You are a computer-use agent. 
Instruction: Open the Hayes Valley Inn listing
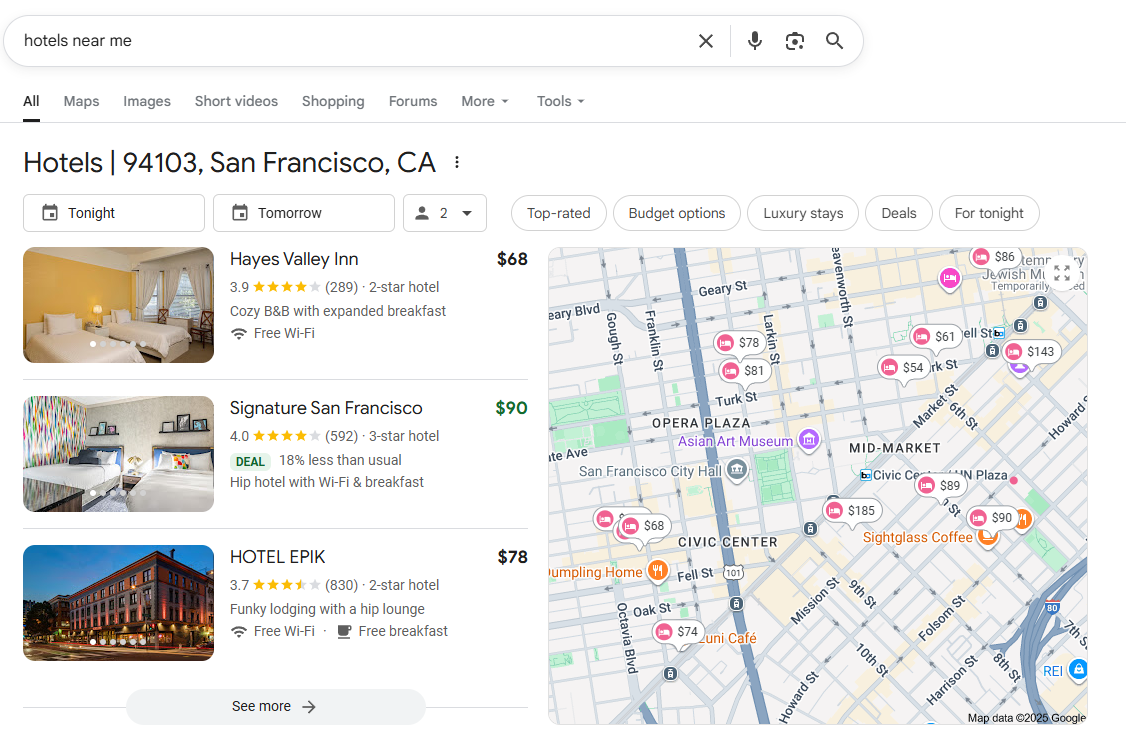[x=294, y=259]
